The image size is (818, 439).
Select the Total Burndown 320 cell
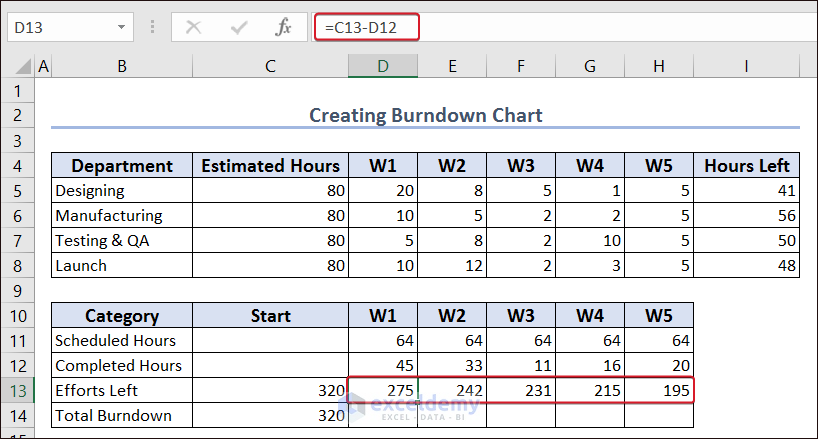[270, 415]
